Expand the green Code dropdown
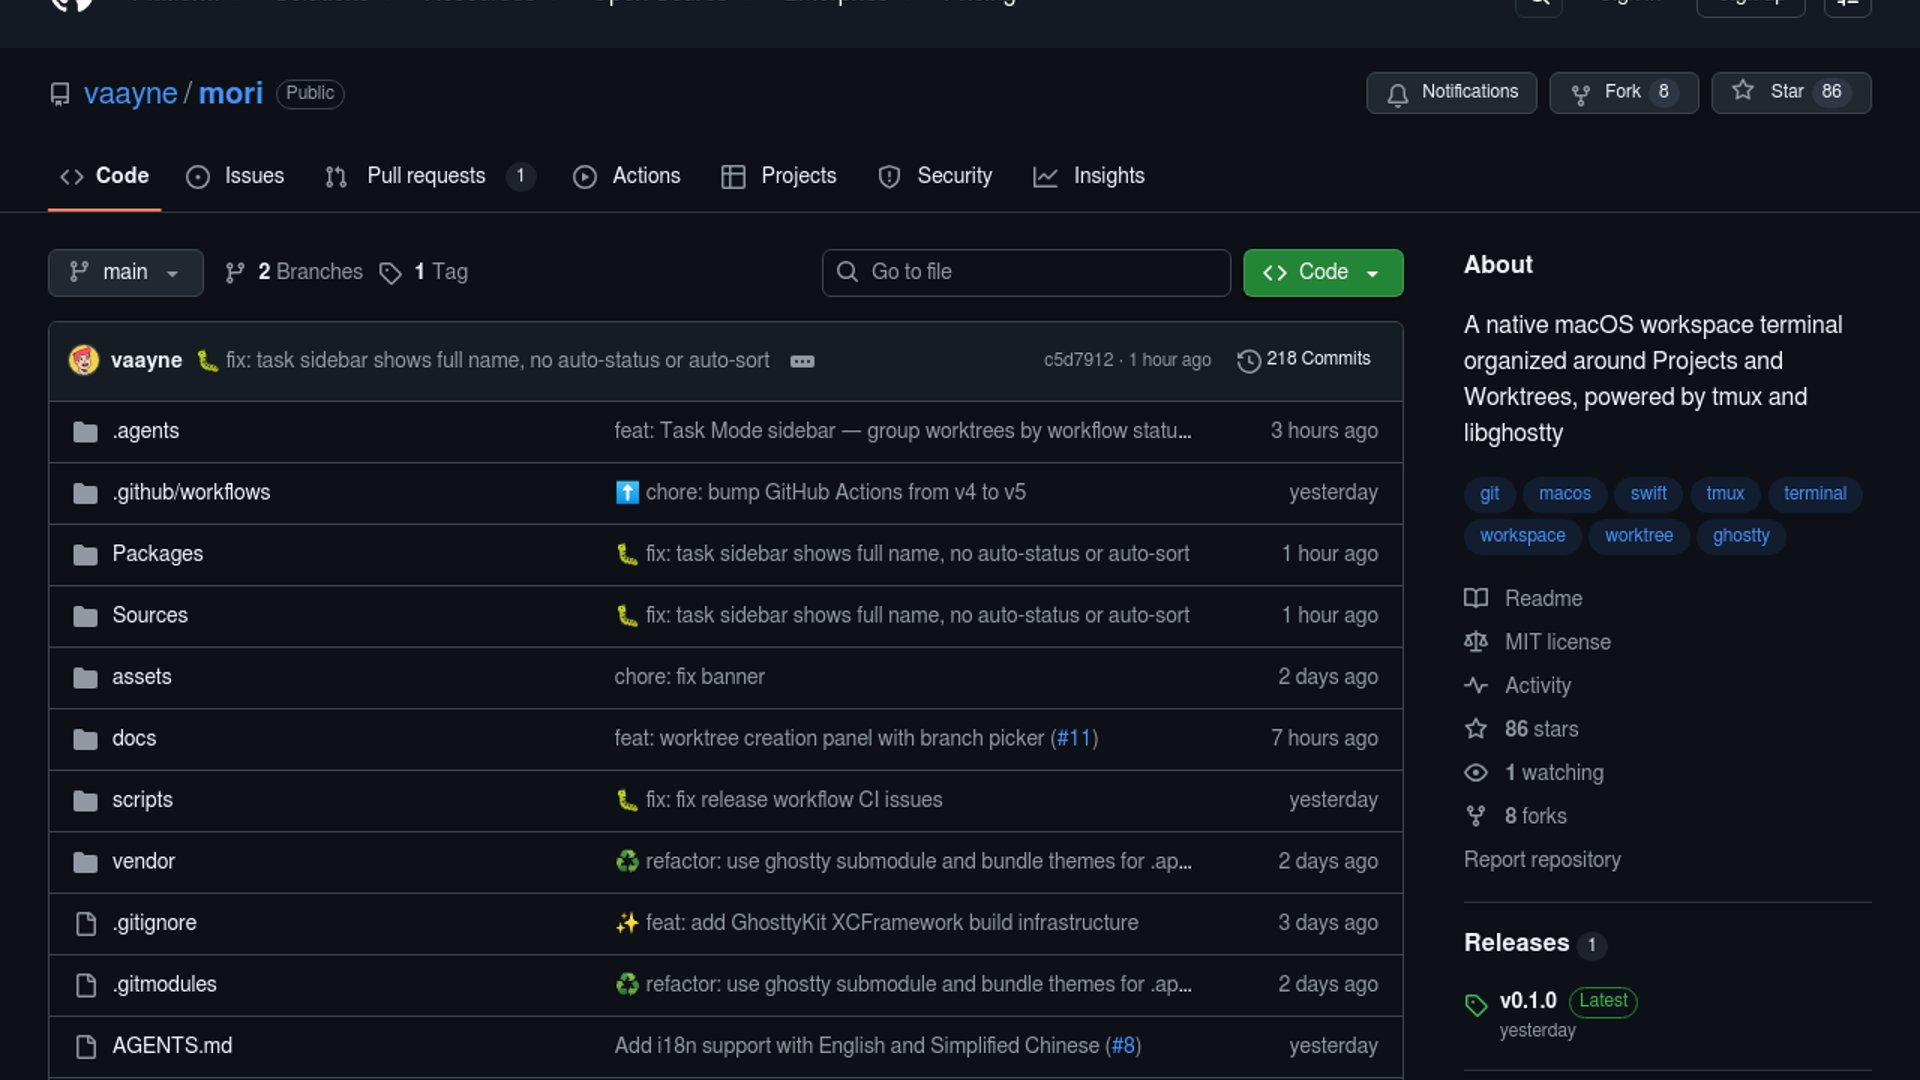This screenshot has width=1920, height=1080. tap(1322, 272)
